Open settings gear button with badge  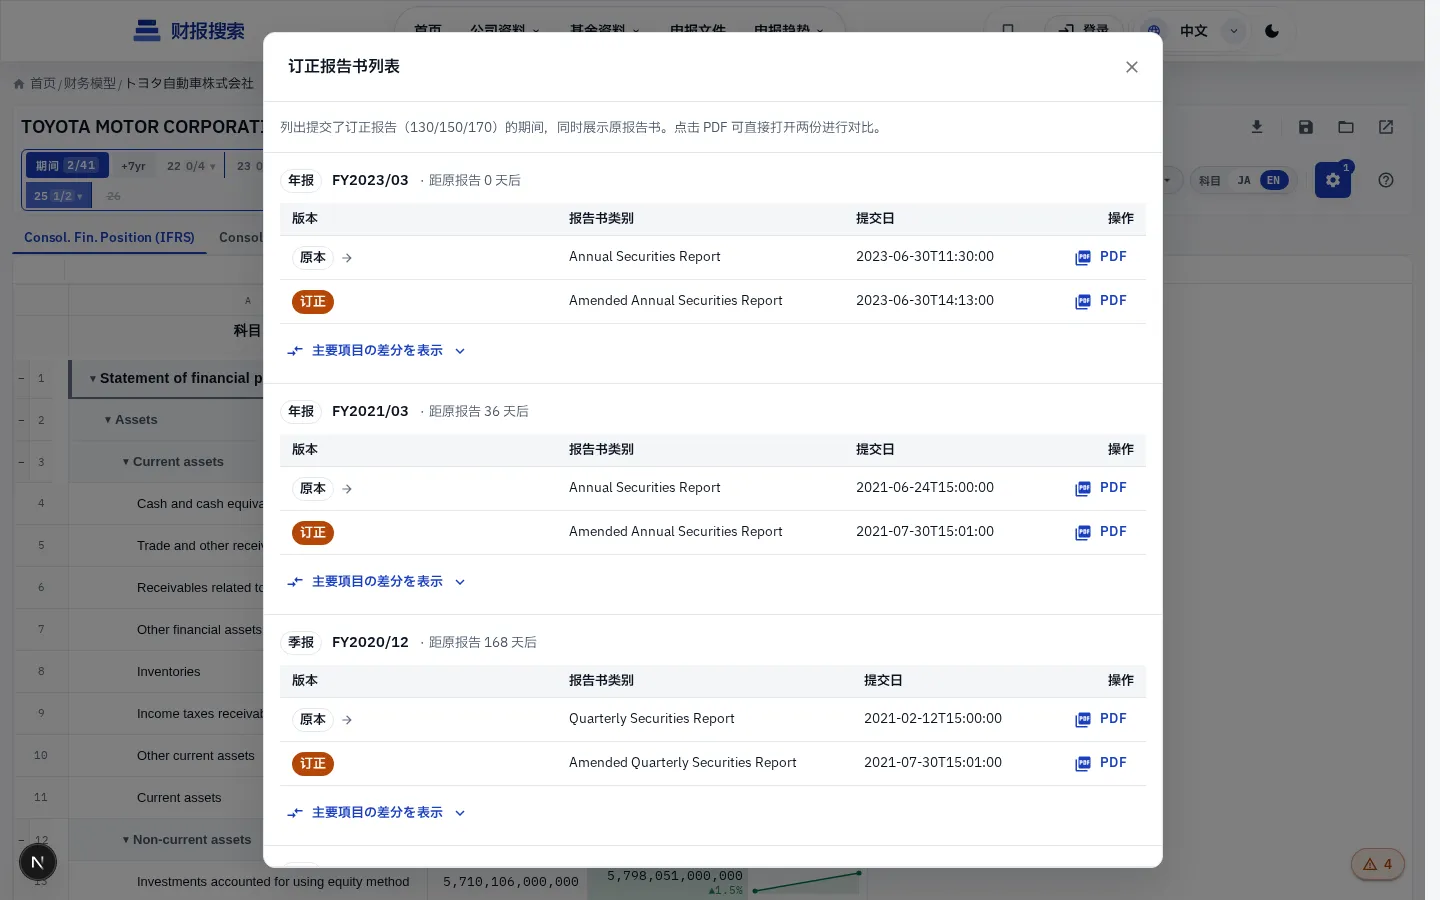(x=1333, y=180)
